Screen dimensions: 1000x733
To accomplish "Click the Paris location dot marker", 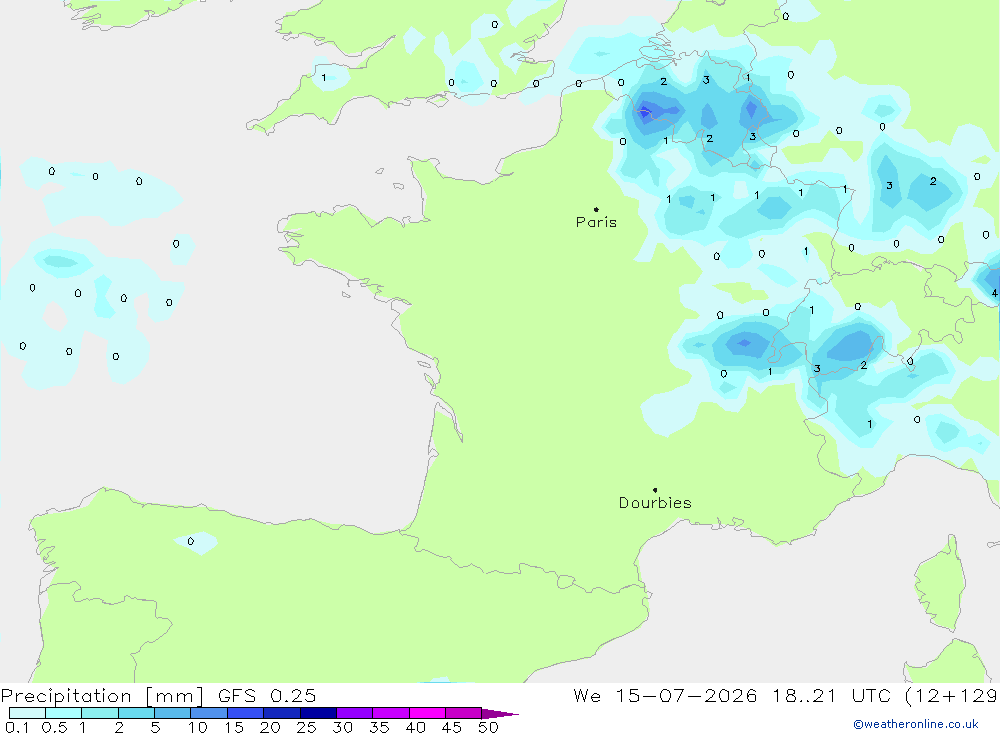I will click(596, 209).
